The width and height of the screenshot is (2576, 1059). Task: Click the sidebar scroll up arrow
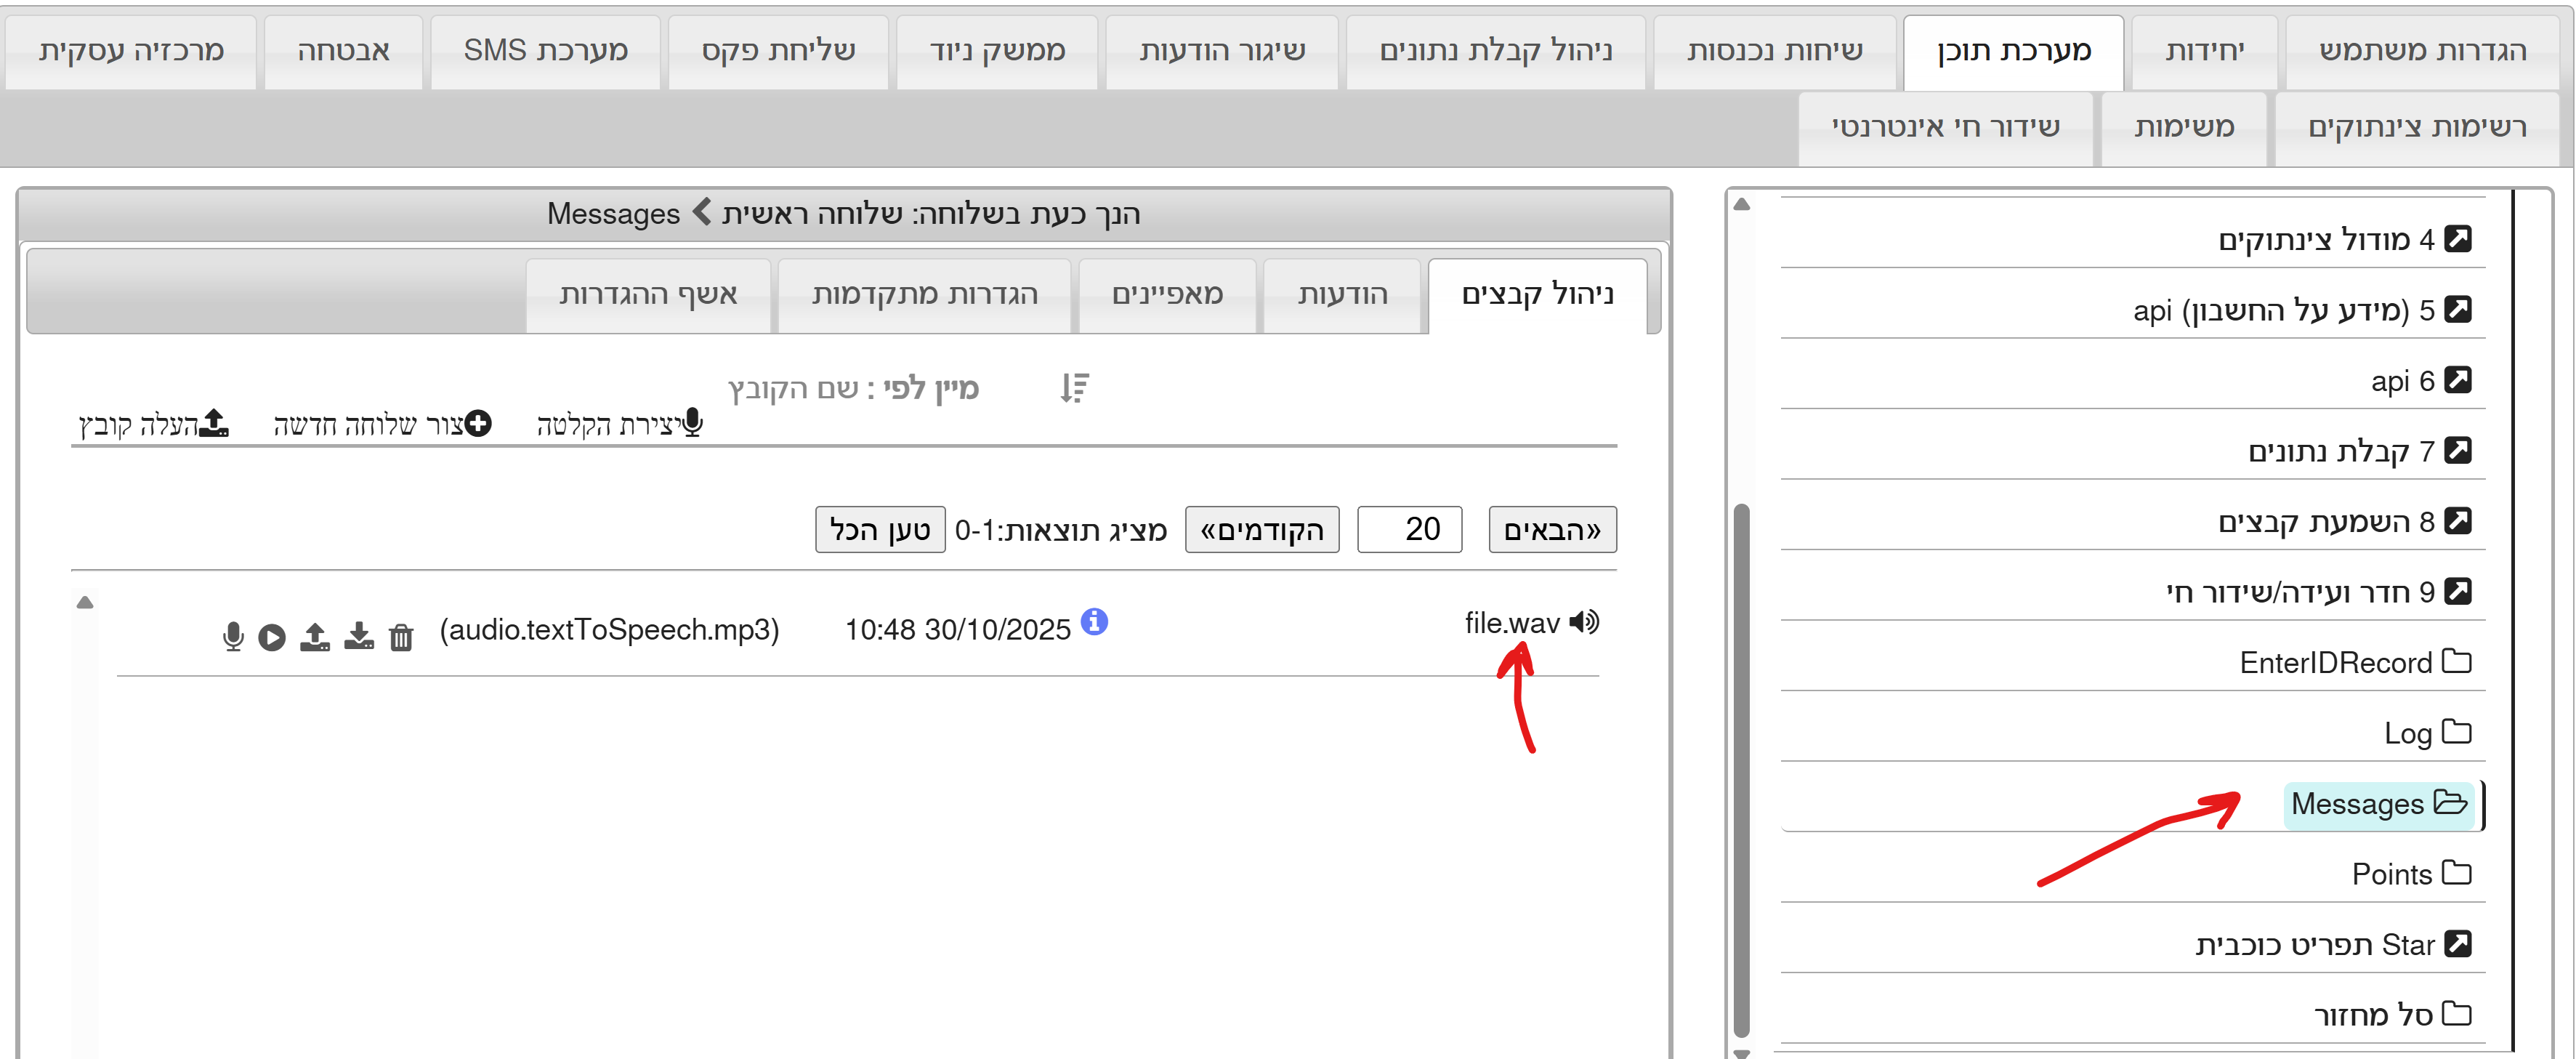click(x=1741, y=204)
